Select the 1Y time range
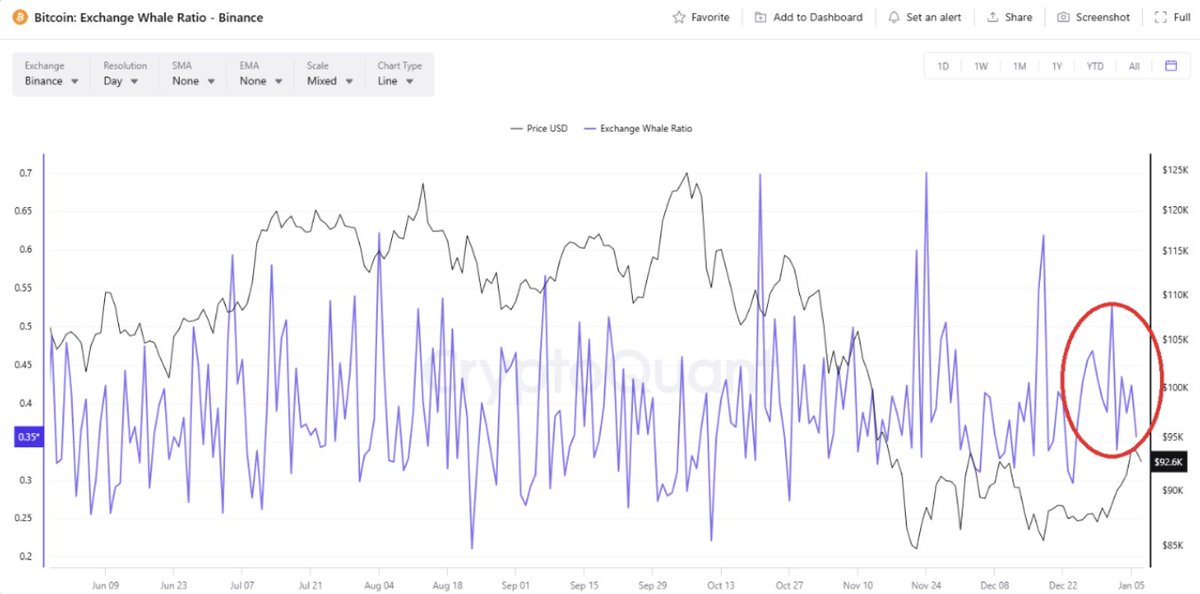The width and height of the screenshot is (1200, 594). coord(1057,66)
